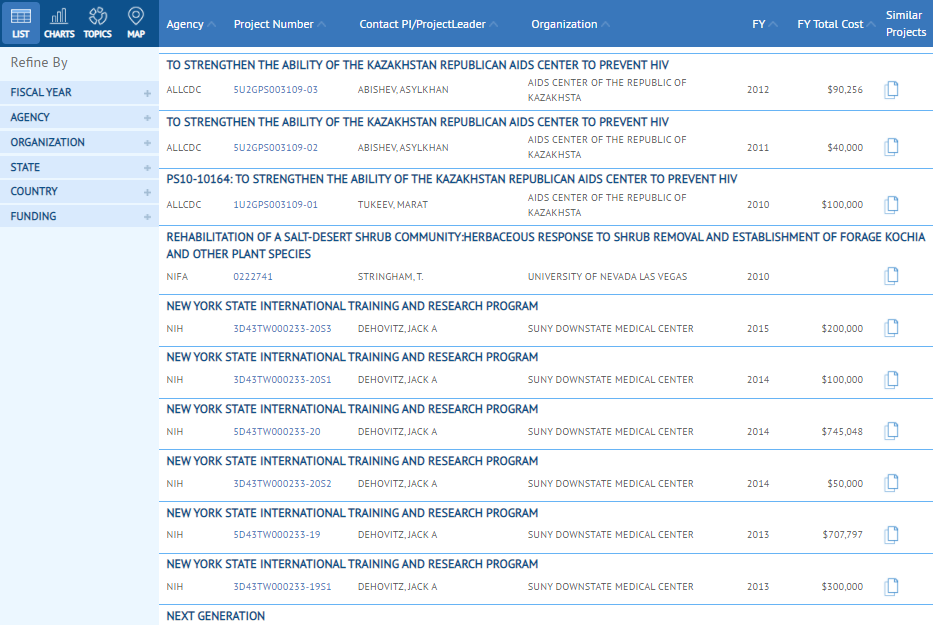933x625 pixels.
Task: Select the $90,256 total cost value
Action: [x=845, y=90]
